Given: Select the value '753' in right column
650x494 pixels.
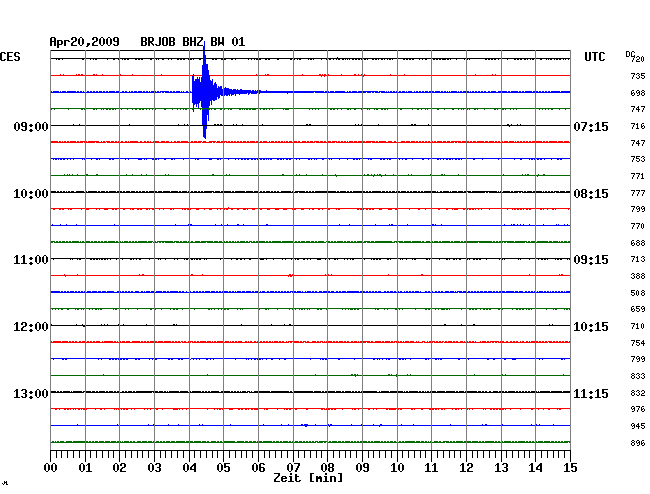Looking at the screenshot, I should pos(638,159).
